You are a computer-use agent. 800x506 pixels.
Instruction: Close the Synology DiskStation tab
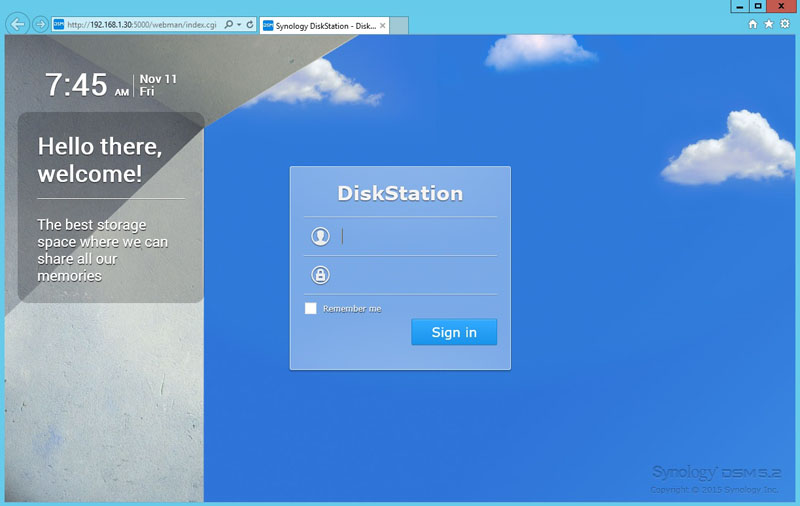[383, 26]
